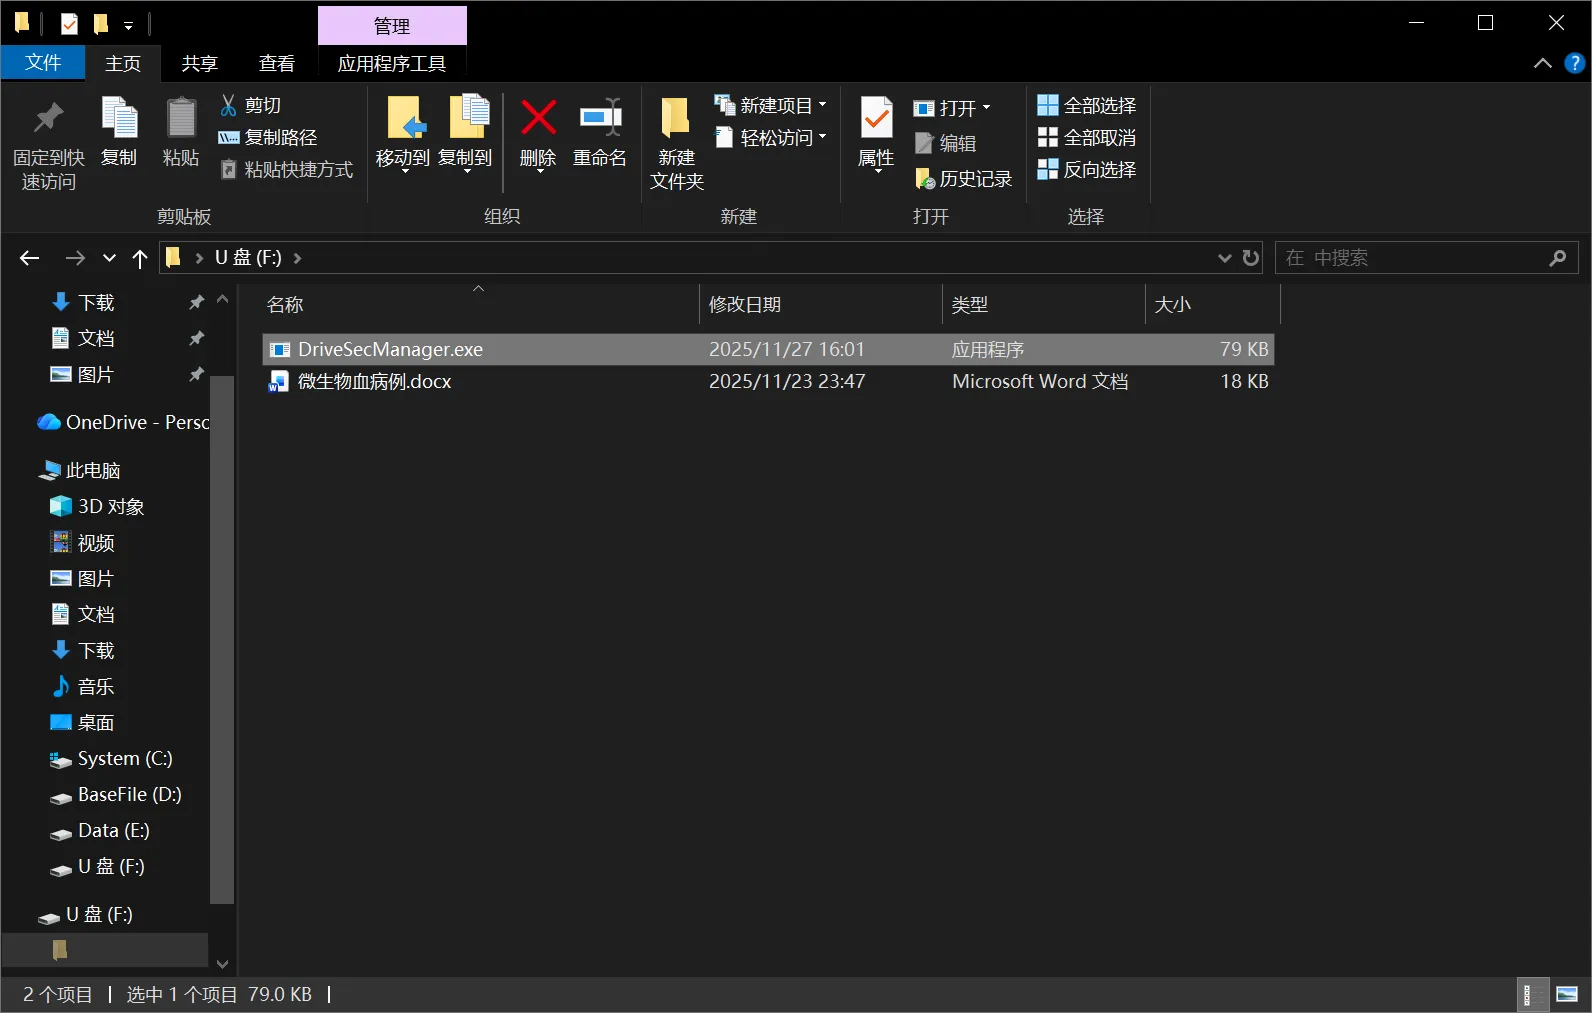Click the red Delete (删除) icon
The height and width of the screenshot is (1013, 1592).
coord(538,118)
